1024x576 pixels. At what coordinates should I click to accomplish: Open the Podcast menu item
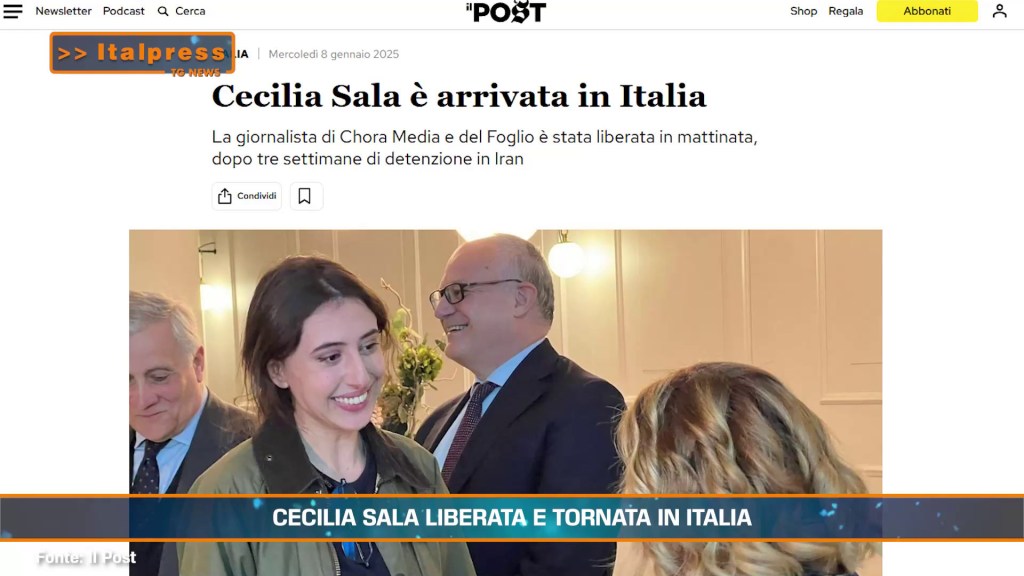(123, 11)
